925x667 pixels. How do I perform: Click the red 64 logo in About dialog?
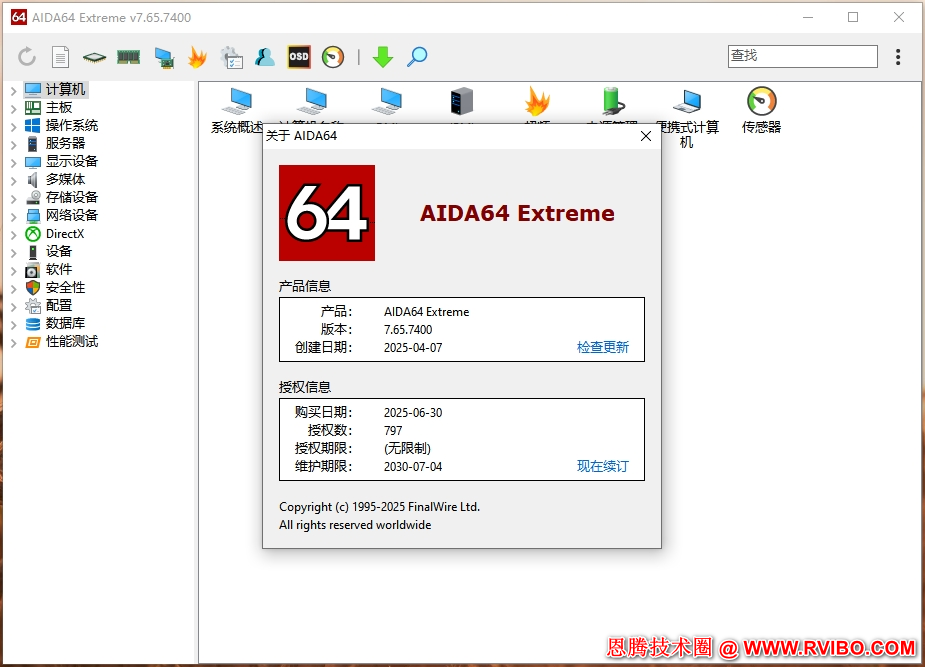coord(327,213)
